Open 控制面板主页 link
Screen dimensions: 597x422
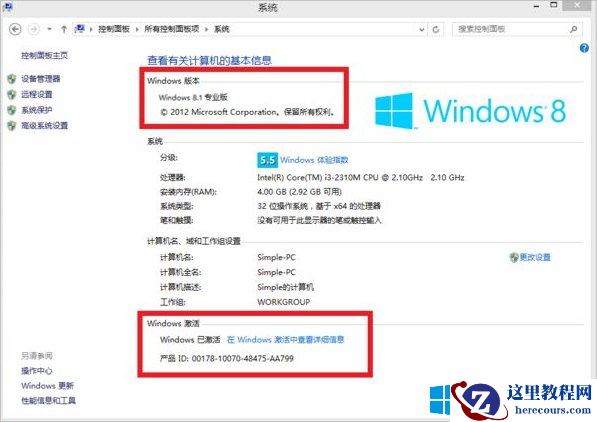click(45, 56)
